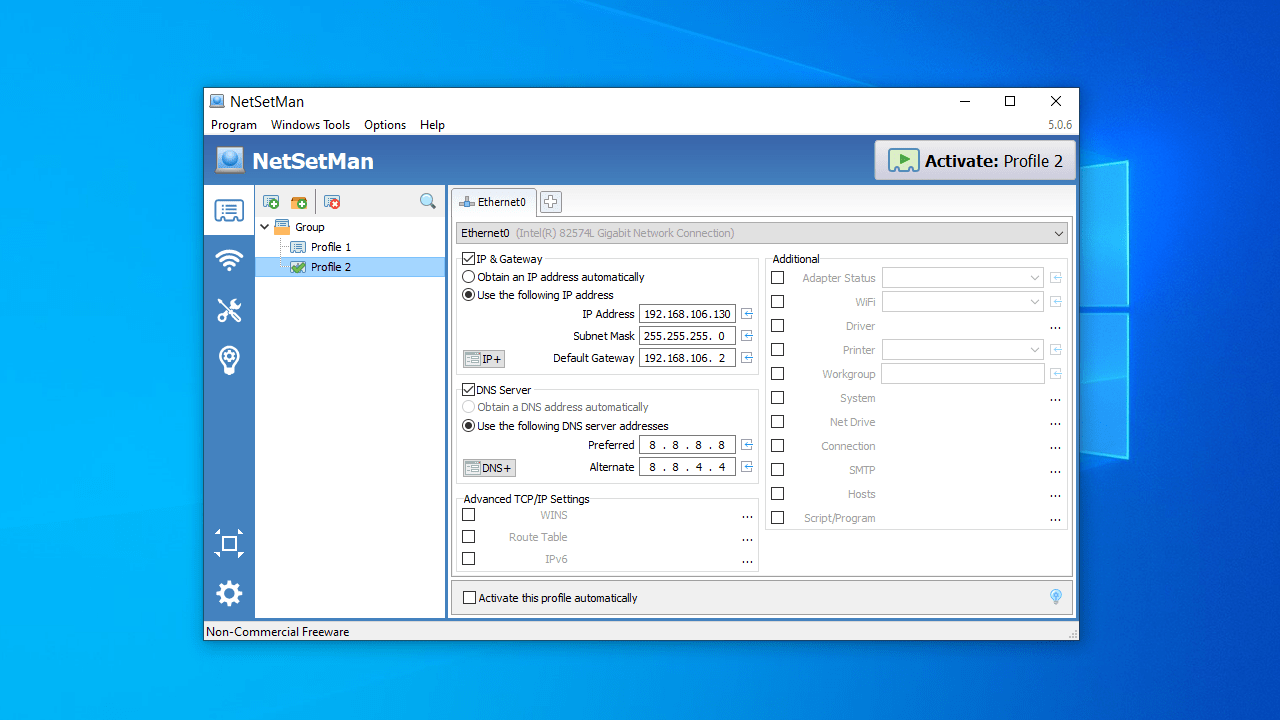This screenshot has width=1280, height=720.
Task: Toggle the DNS Server checkbox
Action: click(468, 390)
